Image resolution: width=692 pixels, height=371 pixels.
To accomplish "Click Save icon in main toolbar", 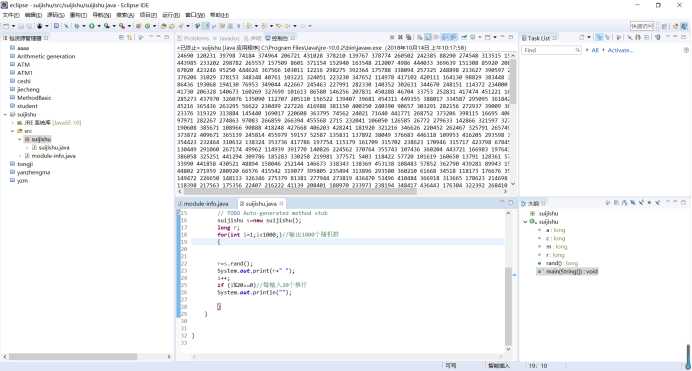I will click(x=21, y=26).
